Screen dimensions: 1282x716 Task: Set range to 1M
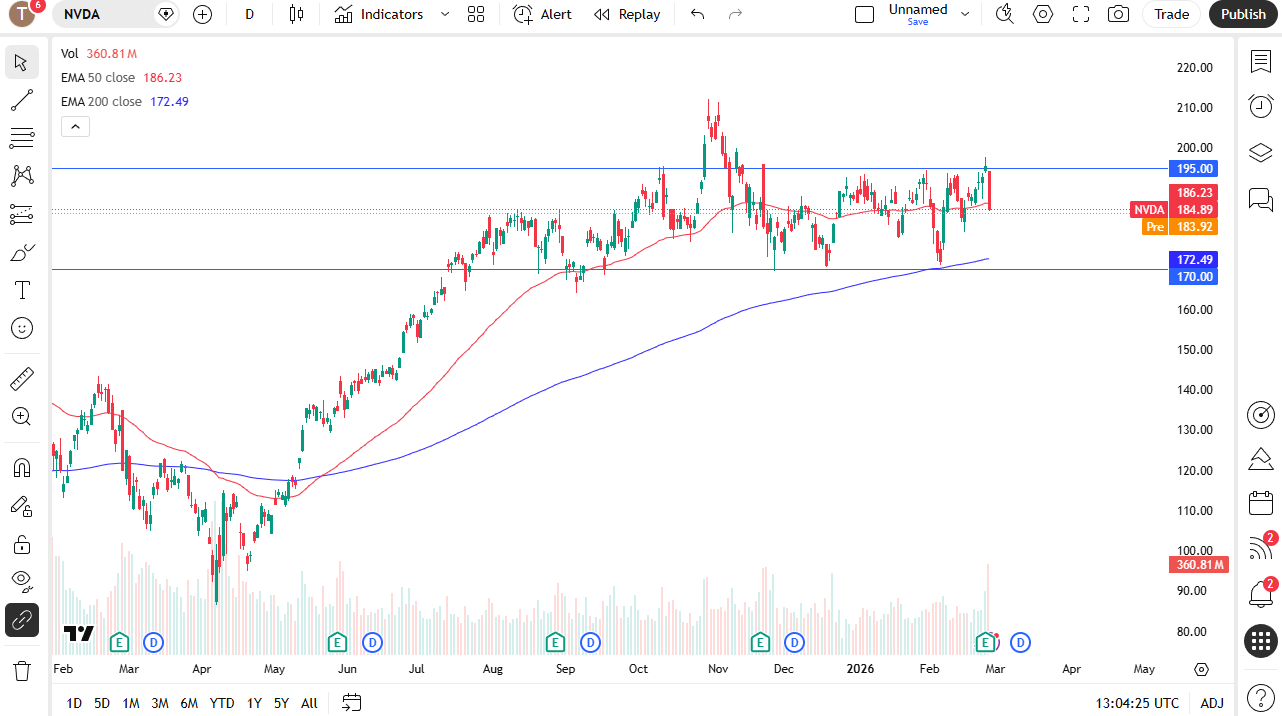tap(131, 703)
